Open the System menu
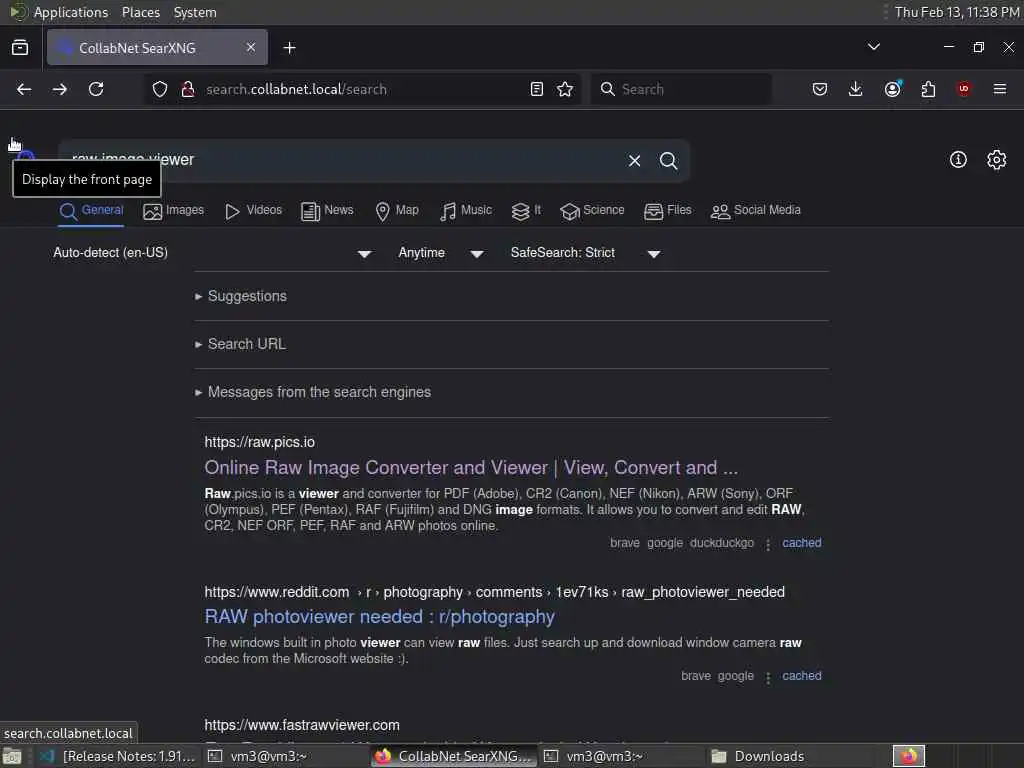This screenshot has height=768, width=1024. tap(195, 12)
